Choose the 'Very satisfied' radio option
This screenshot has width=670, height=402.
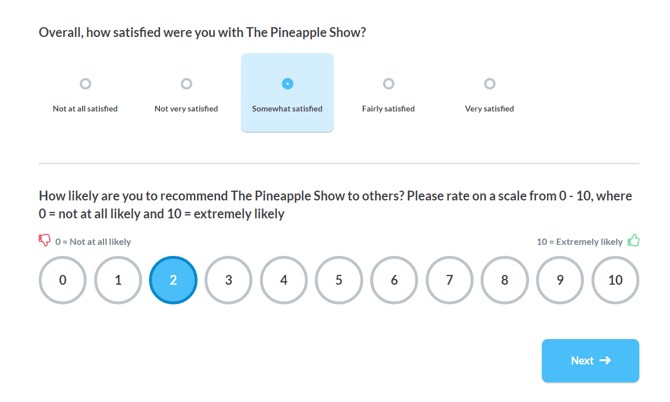click(489, 84)
